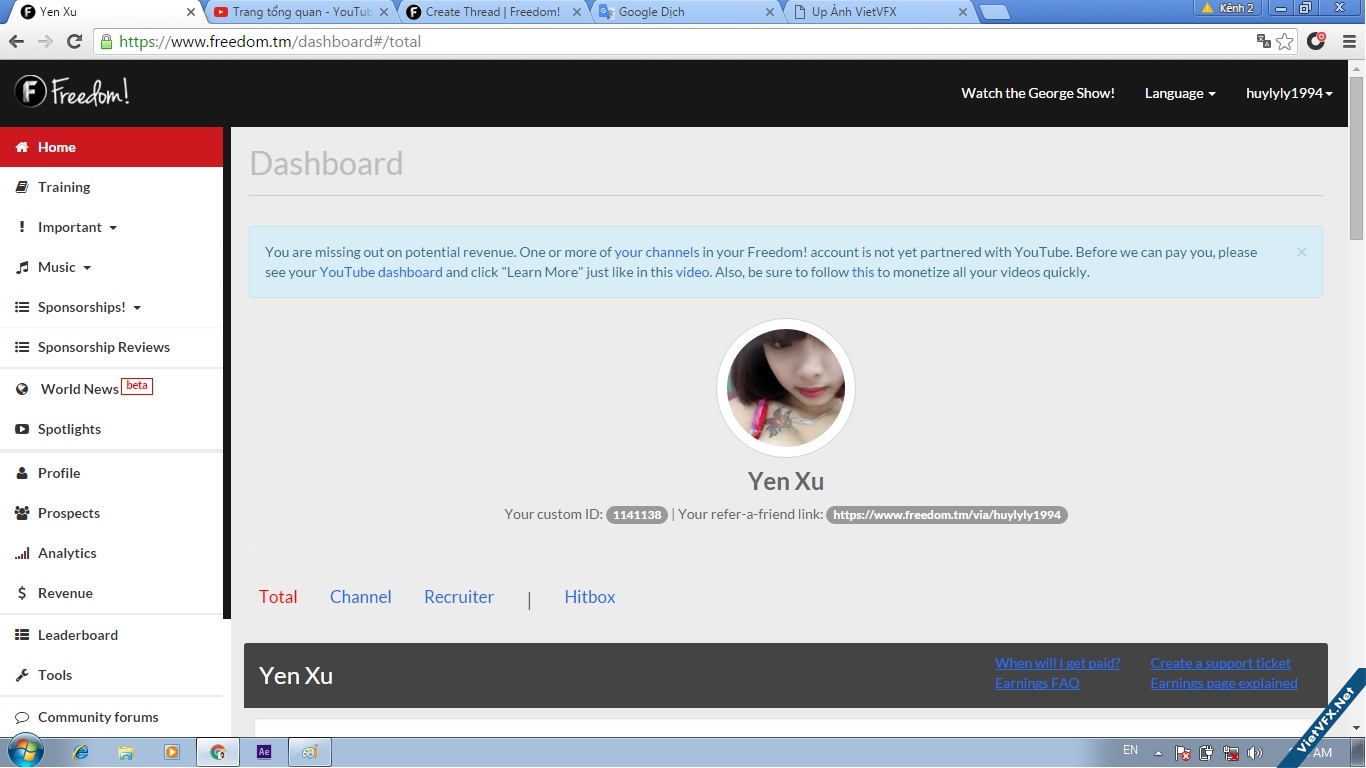This screenshot has height=768, width=1366.
Task: Toggle the system volume speaker icon
Action: click(x=1255, y=753)
